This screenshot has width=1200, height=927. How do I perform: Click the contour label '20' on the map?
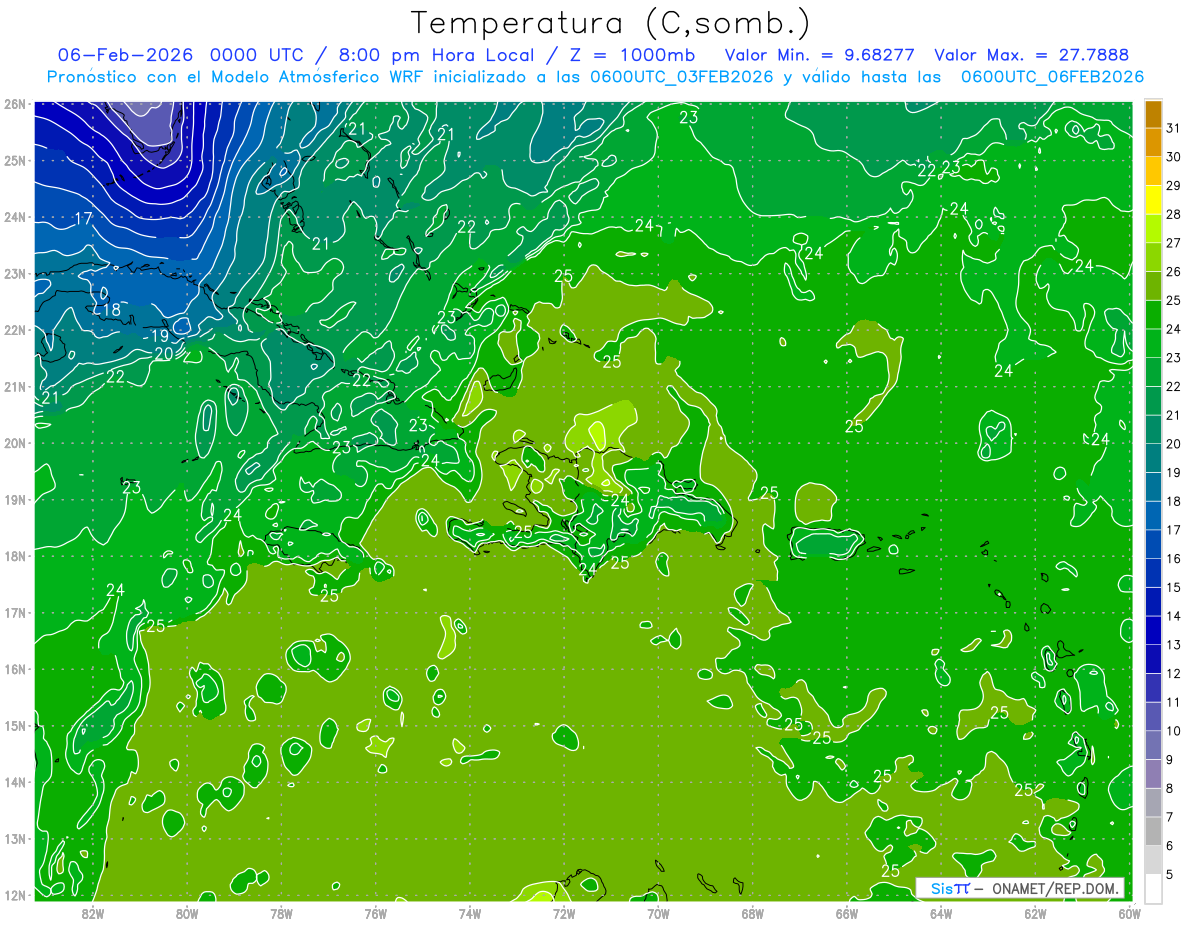164,352
